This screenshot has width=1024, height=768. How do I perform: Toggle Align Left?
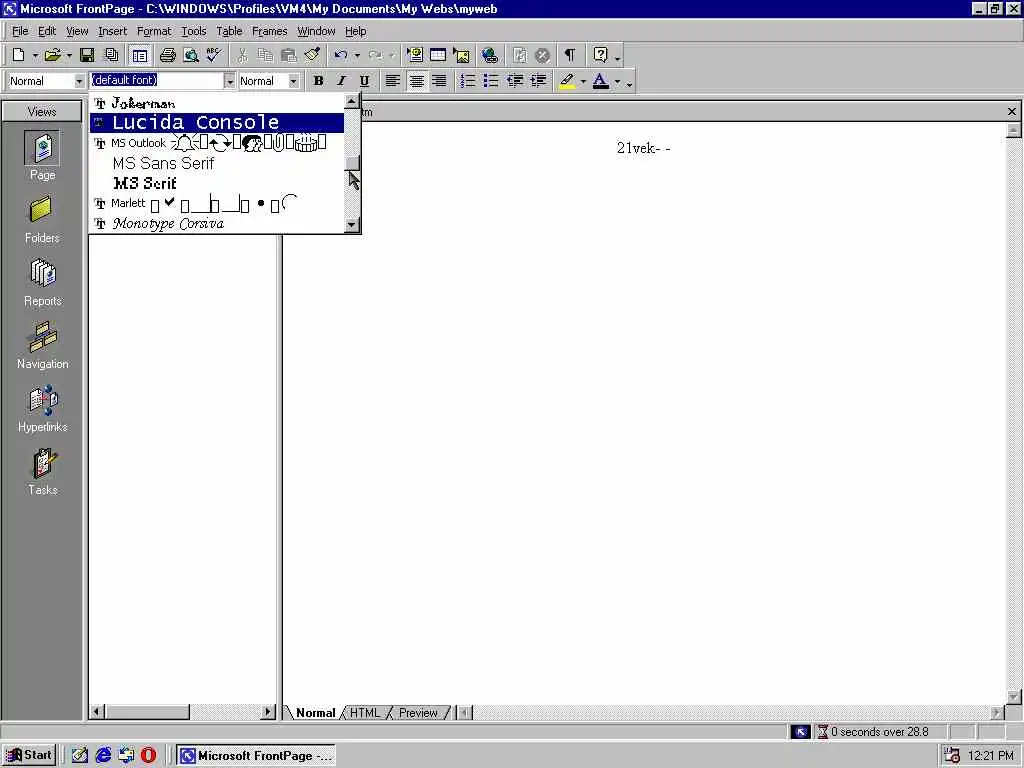coord(392,80)
